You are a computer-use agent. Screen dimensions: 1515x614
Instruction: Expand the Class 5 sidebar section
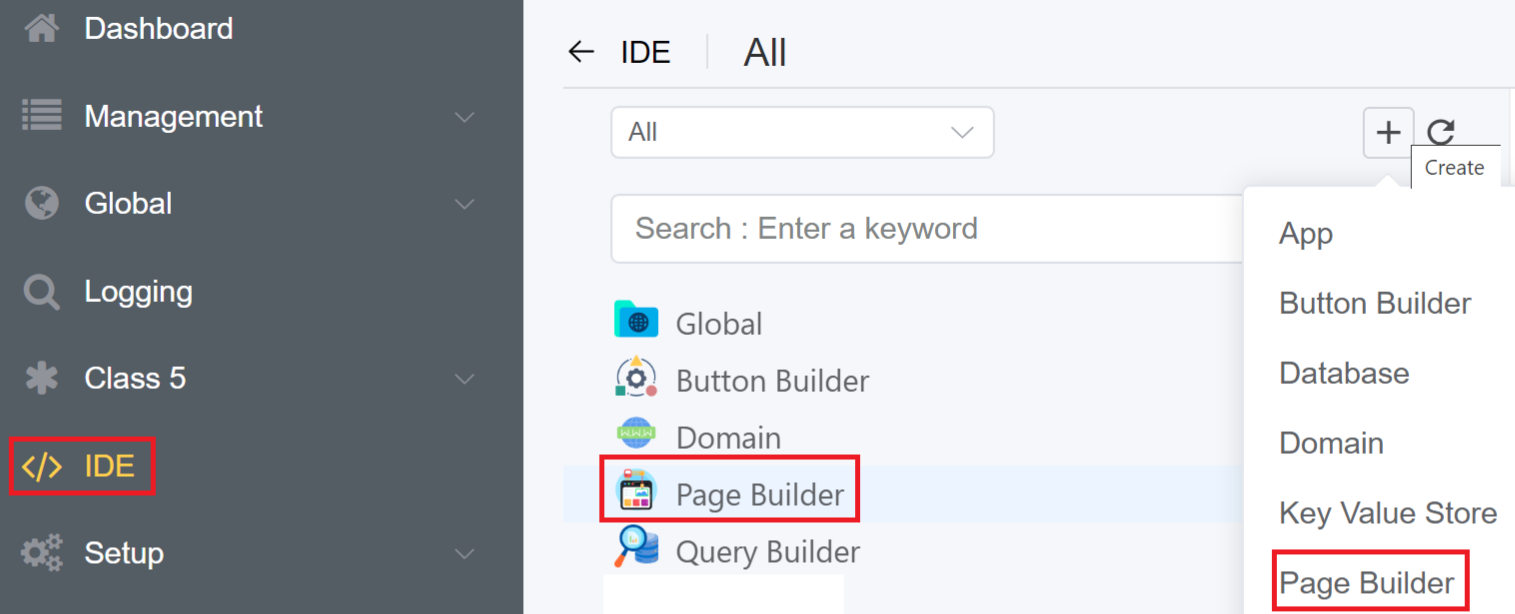(x=464, y=379)
